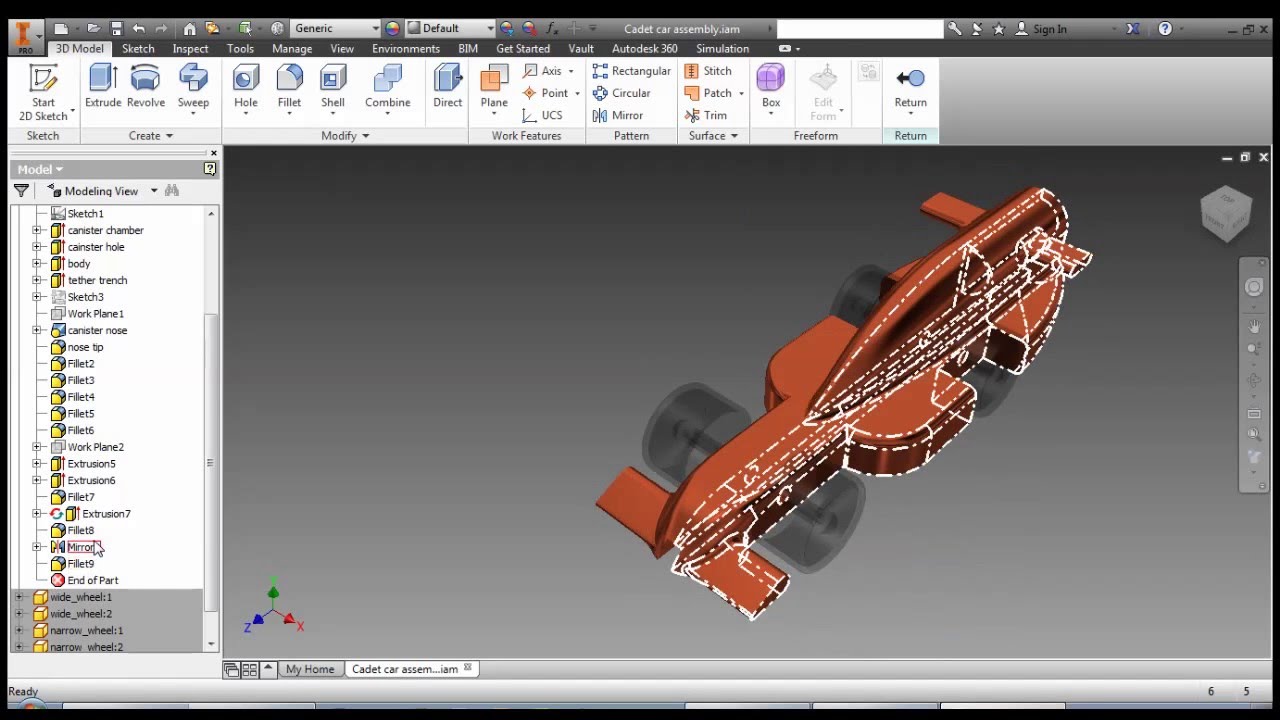Viewport: 1280px width, 720px height.
Task: Create a UCS
Action: point(543,115)
